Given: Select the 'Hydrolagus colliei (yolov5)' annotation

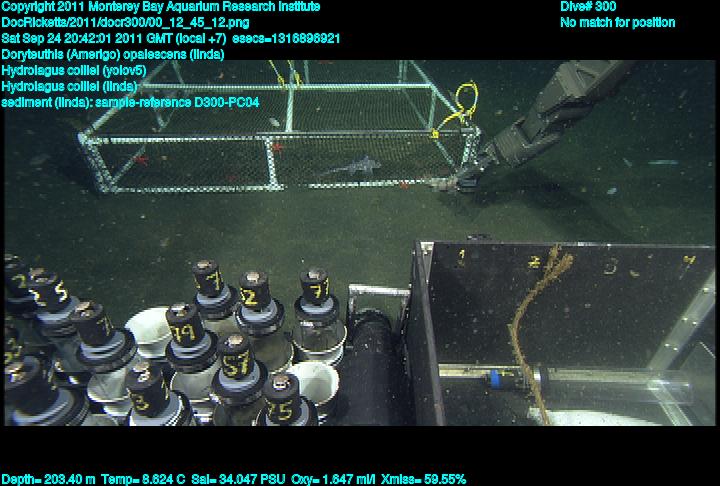Looking at the screenshot, I should tap(74, 70).
